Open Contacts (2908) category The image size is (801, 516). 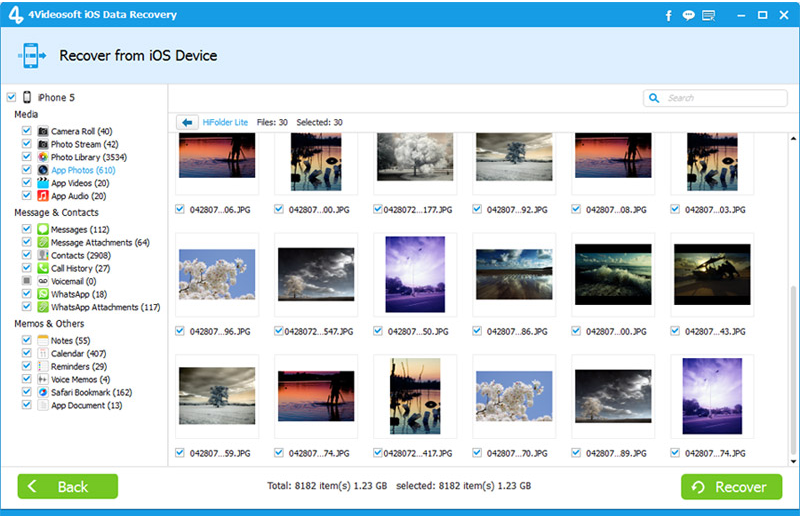click(81, 255)
